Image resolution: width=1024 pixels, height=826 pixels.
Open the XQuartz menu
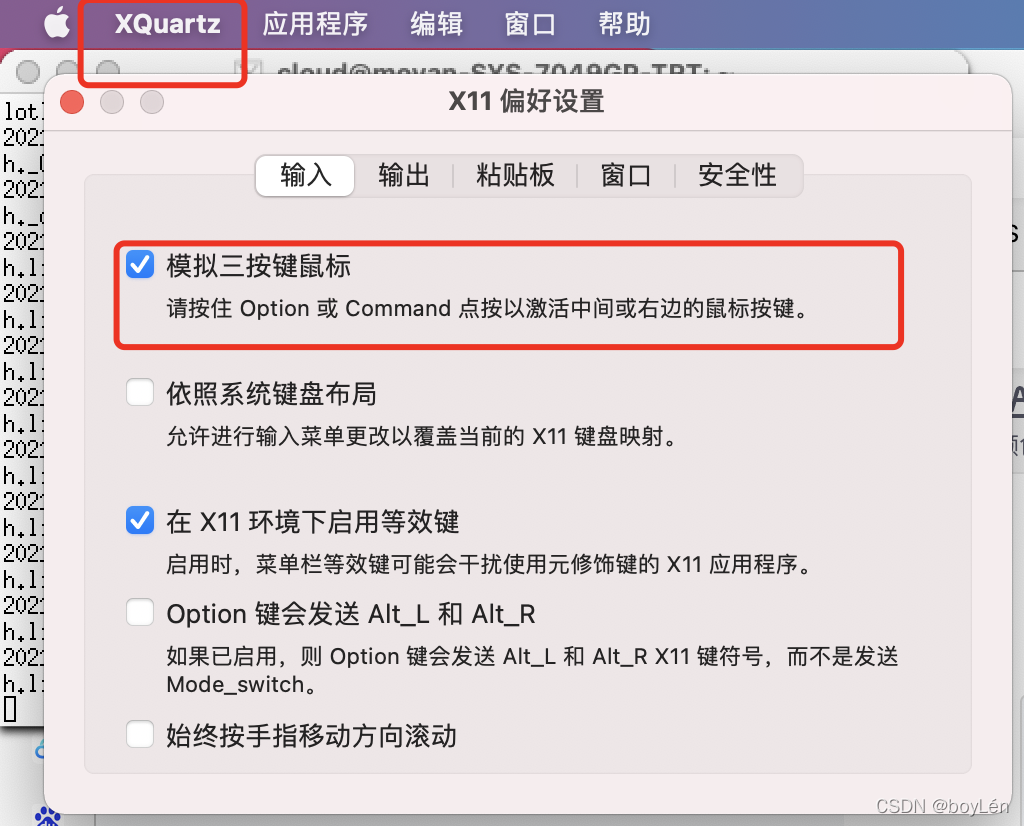[x=168, y=24]
